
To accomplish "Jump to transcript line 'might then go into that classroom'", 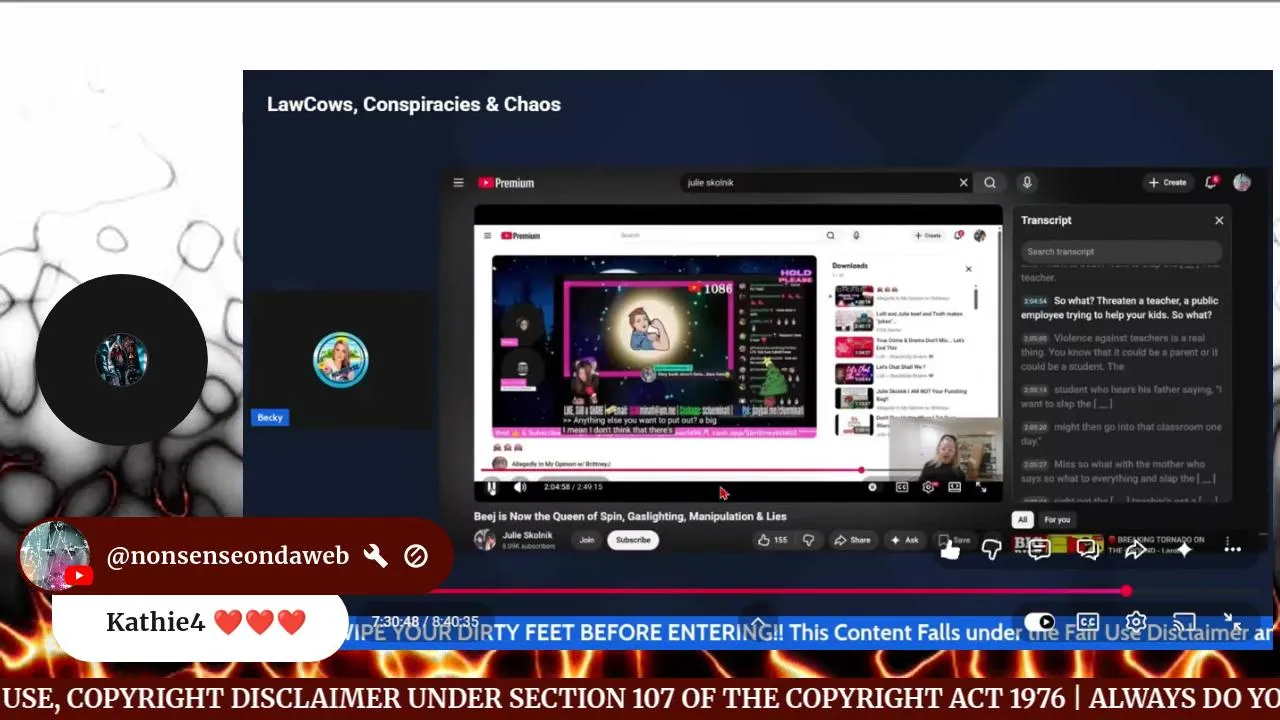I will point(1121,433).
